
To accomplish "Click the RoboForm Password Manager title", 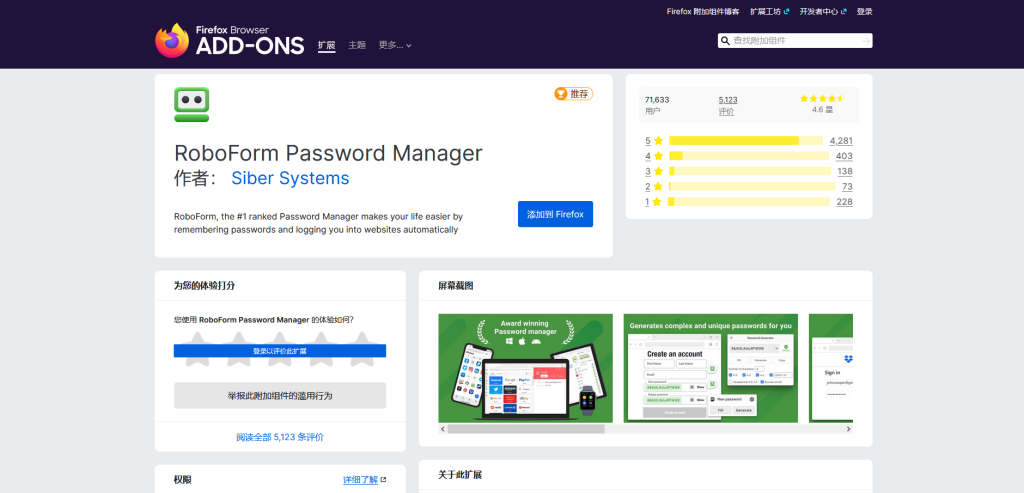I will click(328, 153).
